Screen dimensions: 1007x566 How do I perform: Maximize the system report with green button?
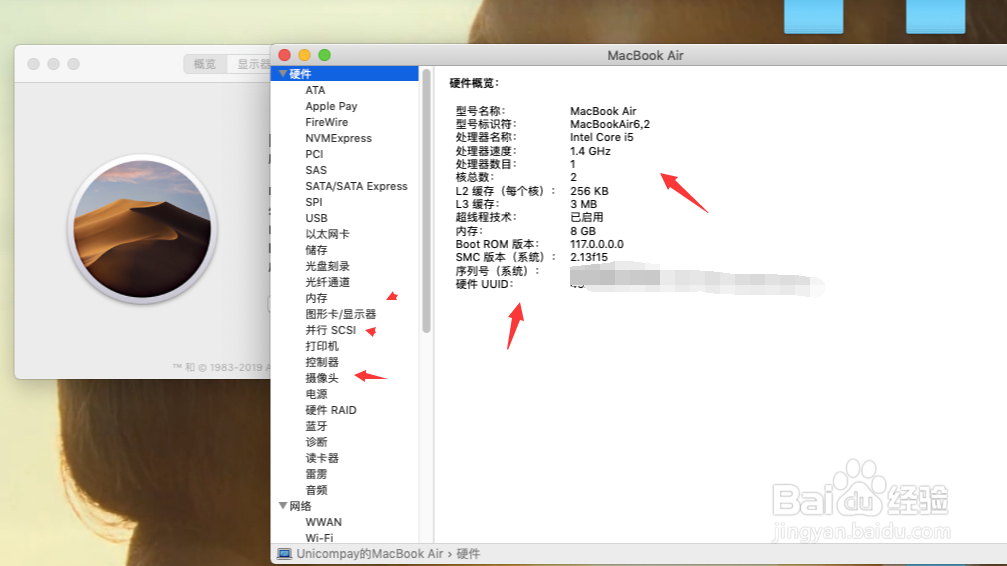(x=324, y=55)
